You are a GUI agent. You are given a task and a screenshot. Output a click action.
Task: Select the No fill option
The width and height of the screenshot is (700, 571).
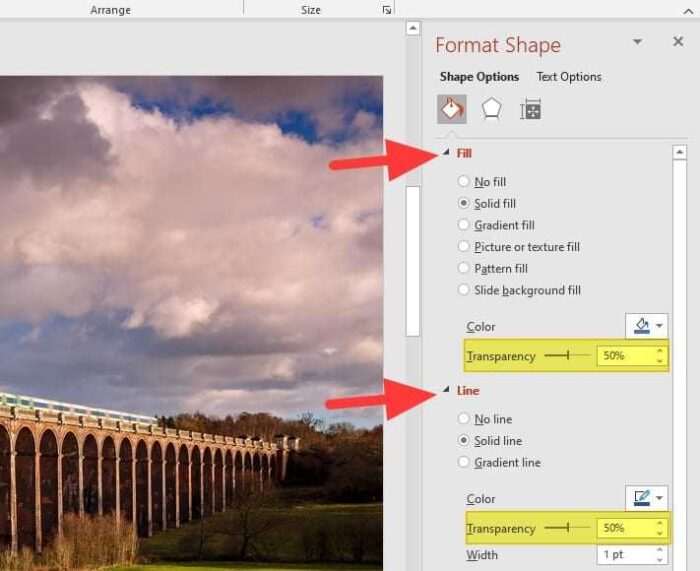click(x=482, y=182)
